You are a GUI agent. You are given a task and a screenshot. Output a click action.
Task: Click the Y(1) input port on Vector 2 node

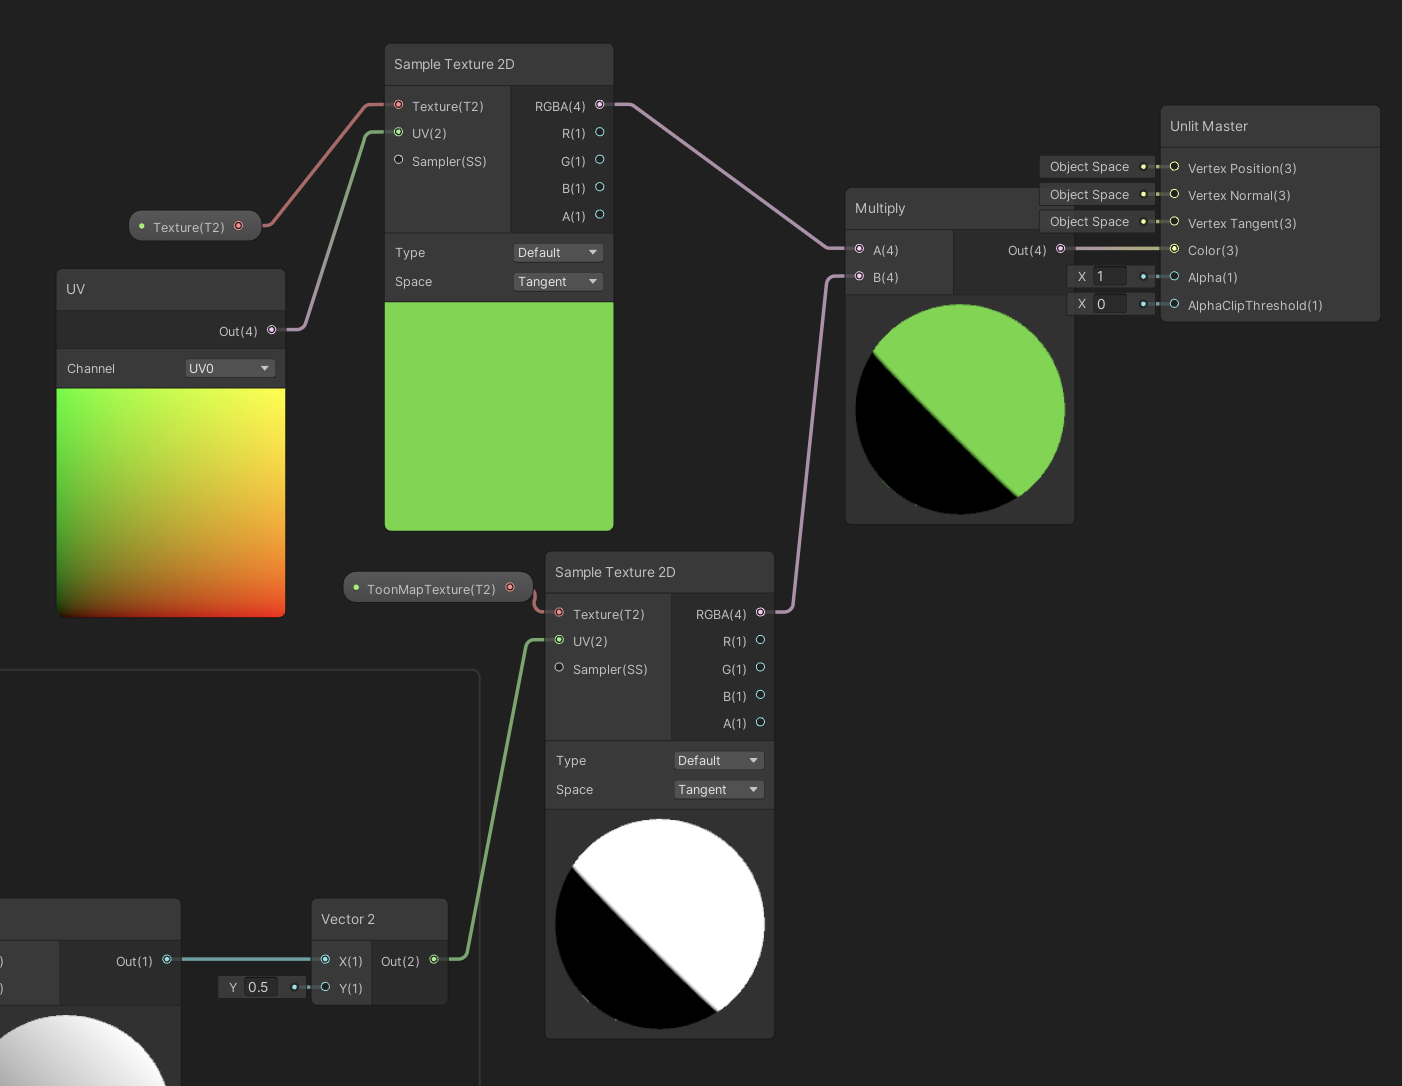pos(325,987)
